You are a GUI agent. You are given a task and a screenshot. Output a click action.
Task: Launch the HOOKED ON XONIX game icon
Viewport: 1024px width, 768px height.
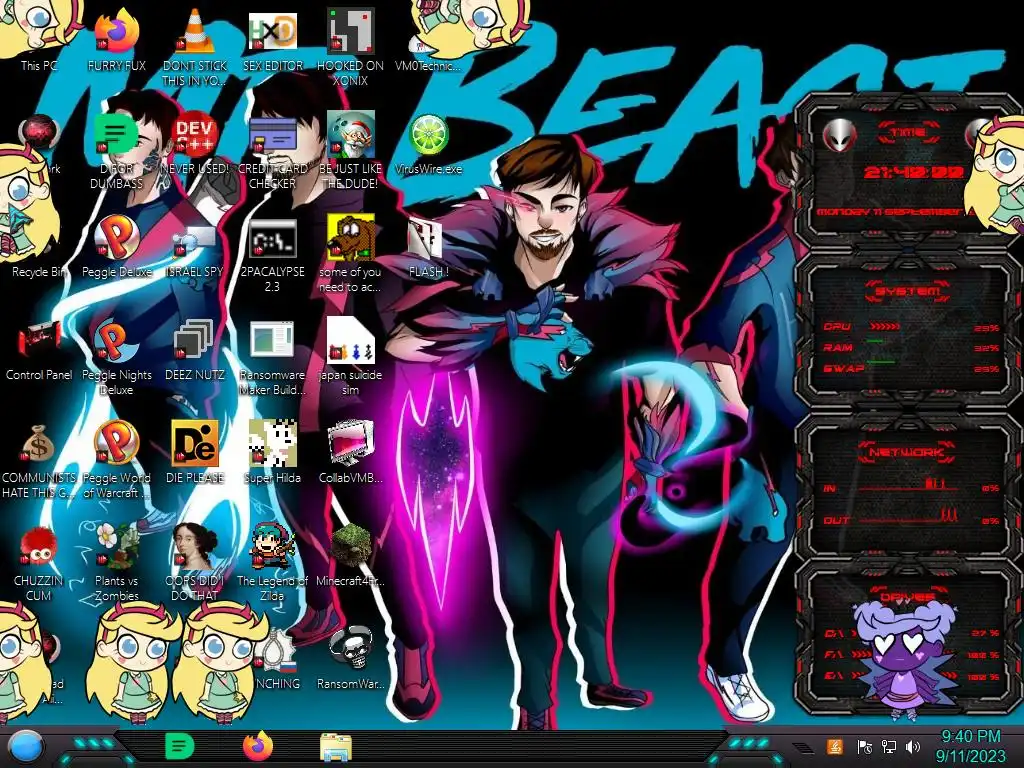pos(351,46)
